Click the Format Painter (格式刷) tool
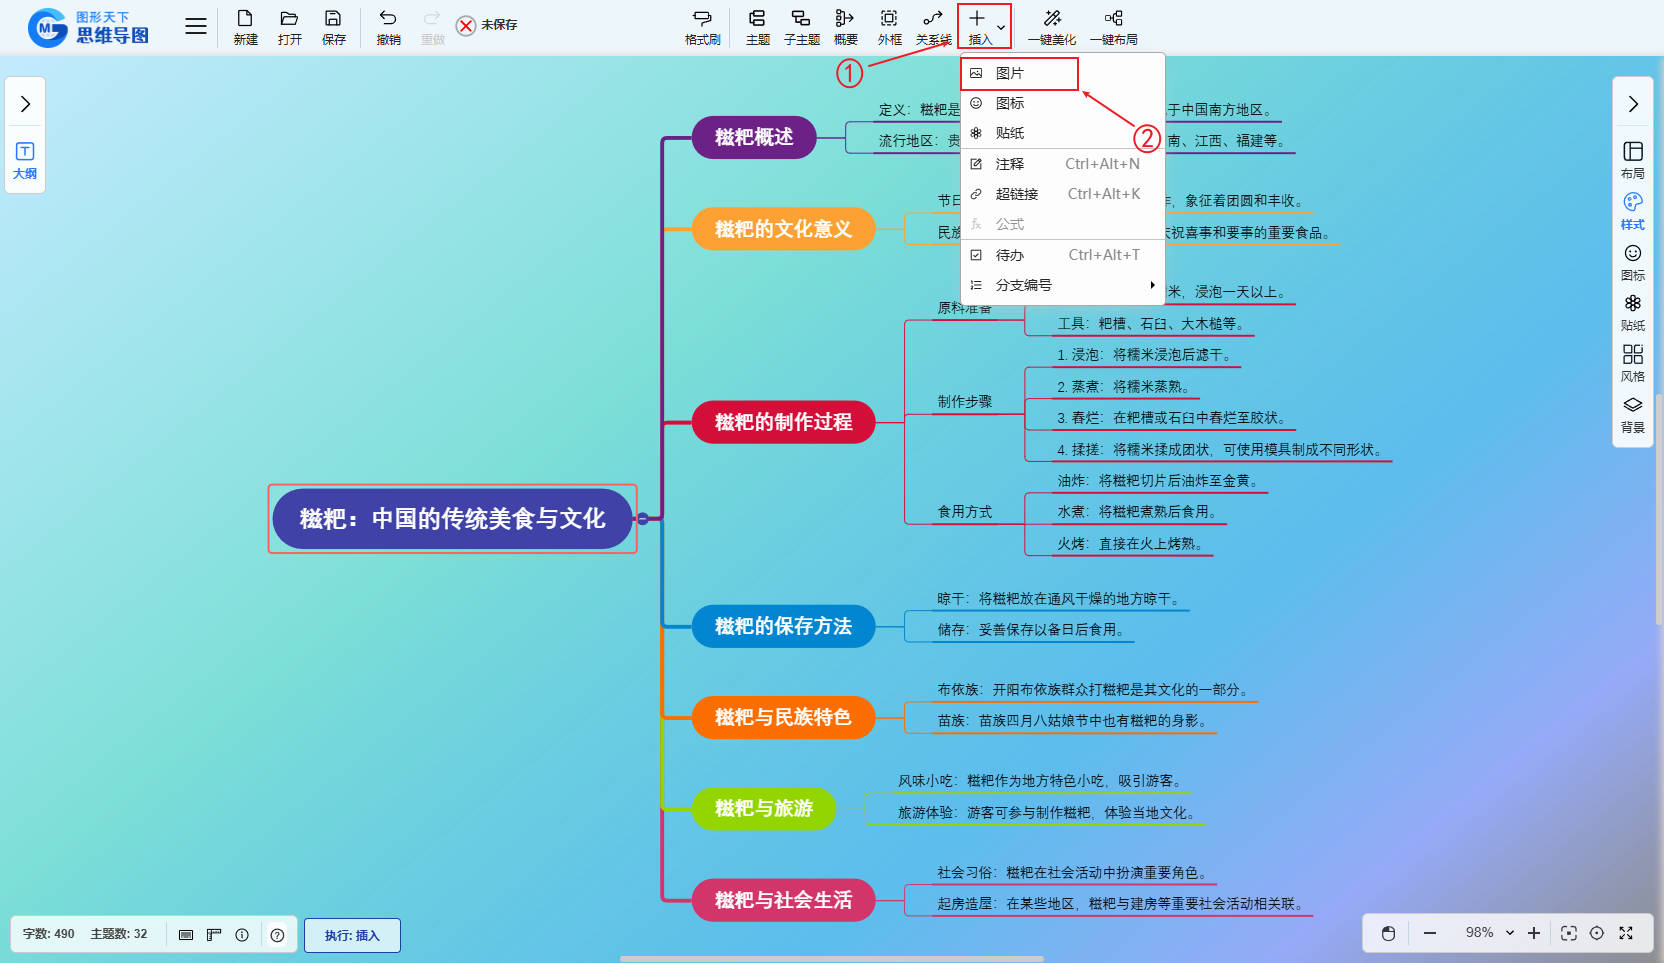The image size is (1664, 963). coord(702,26)
